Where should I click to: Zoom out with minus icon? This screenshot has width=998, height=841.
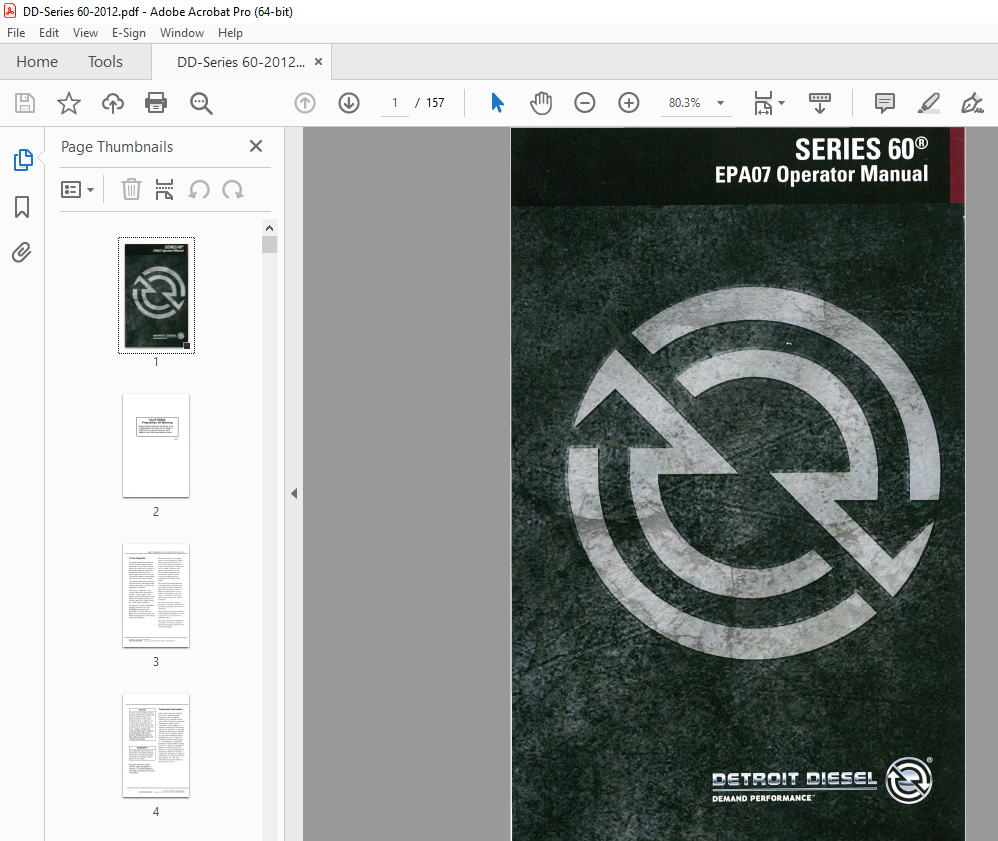coord(584,103)
